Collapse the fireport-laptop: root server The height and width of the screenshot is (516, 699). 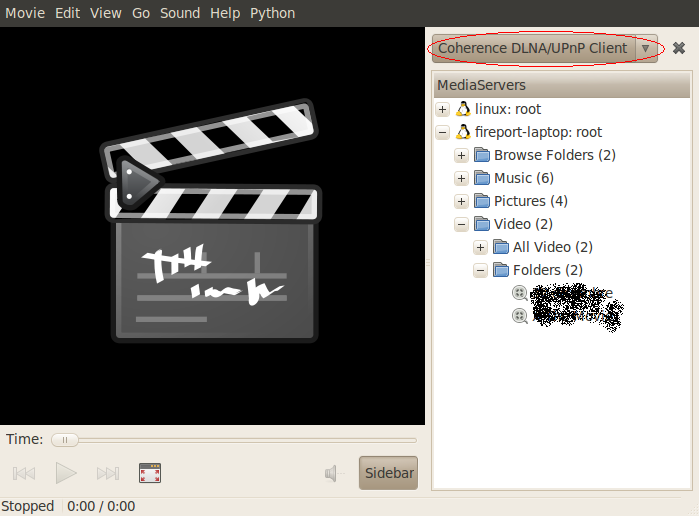tap(443, 132)
